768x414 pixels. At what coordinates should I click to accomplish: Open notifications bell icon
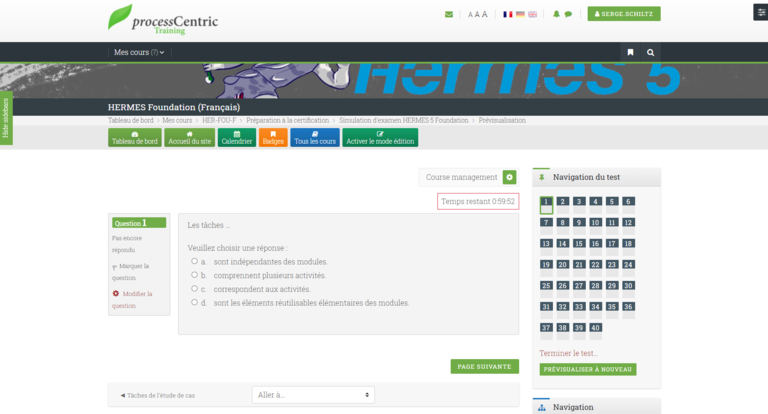[556, 14]
